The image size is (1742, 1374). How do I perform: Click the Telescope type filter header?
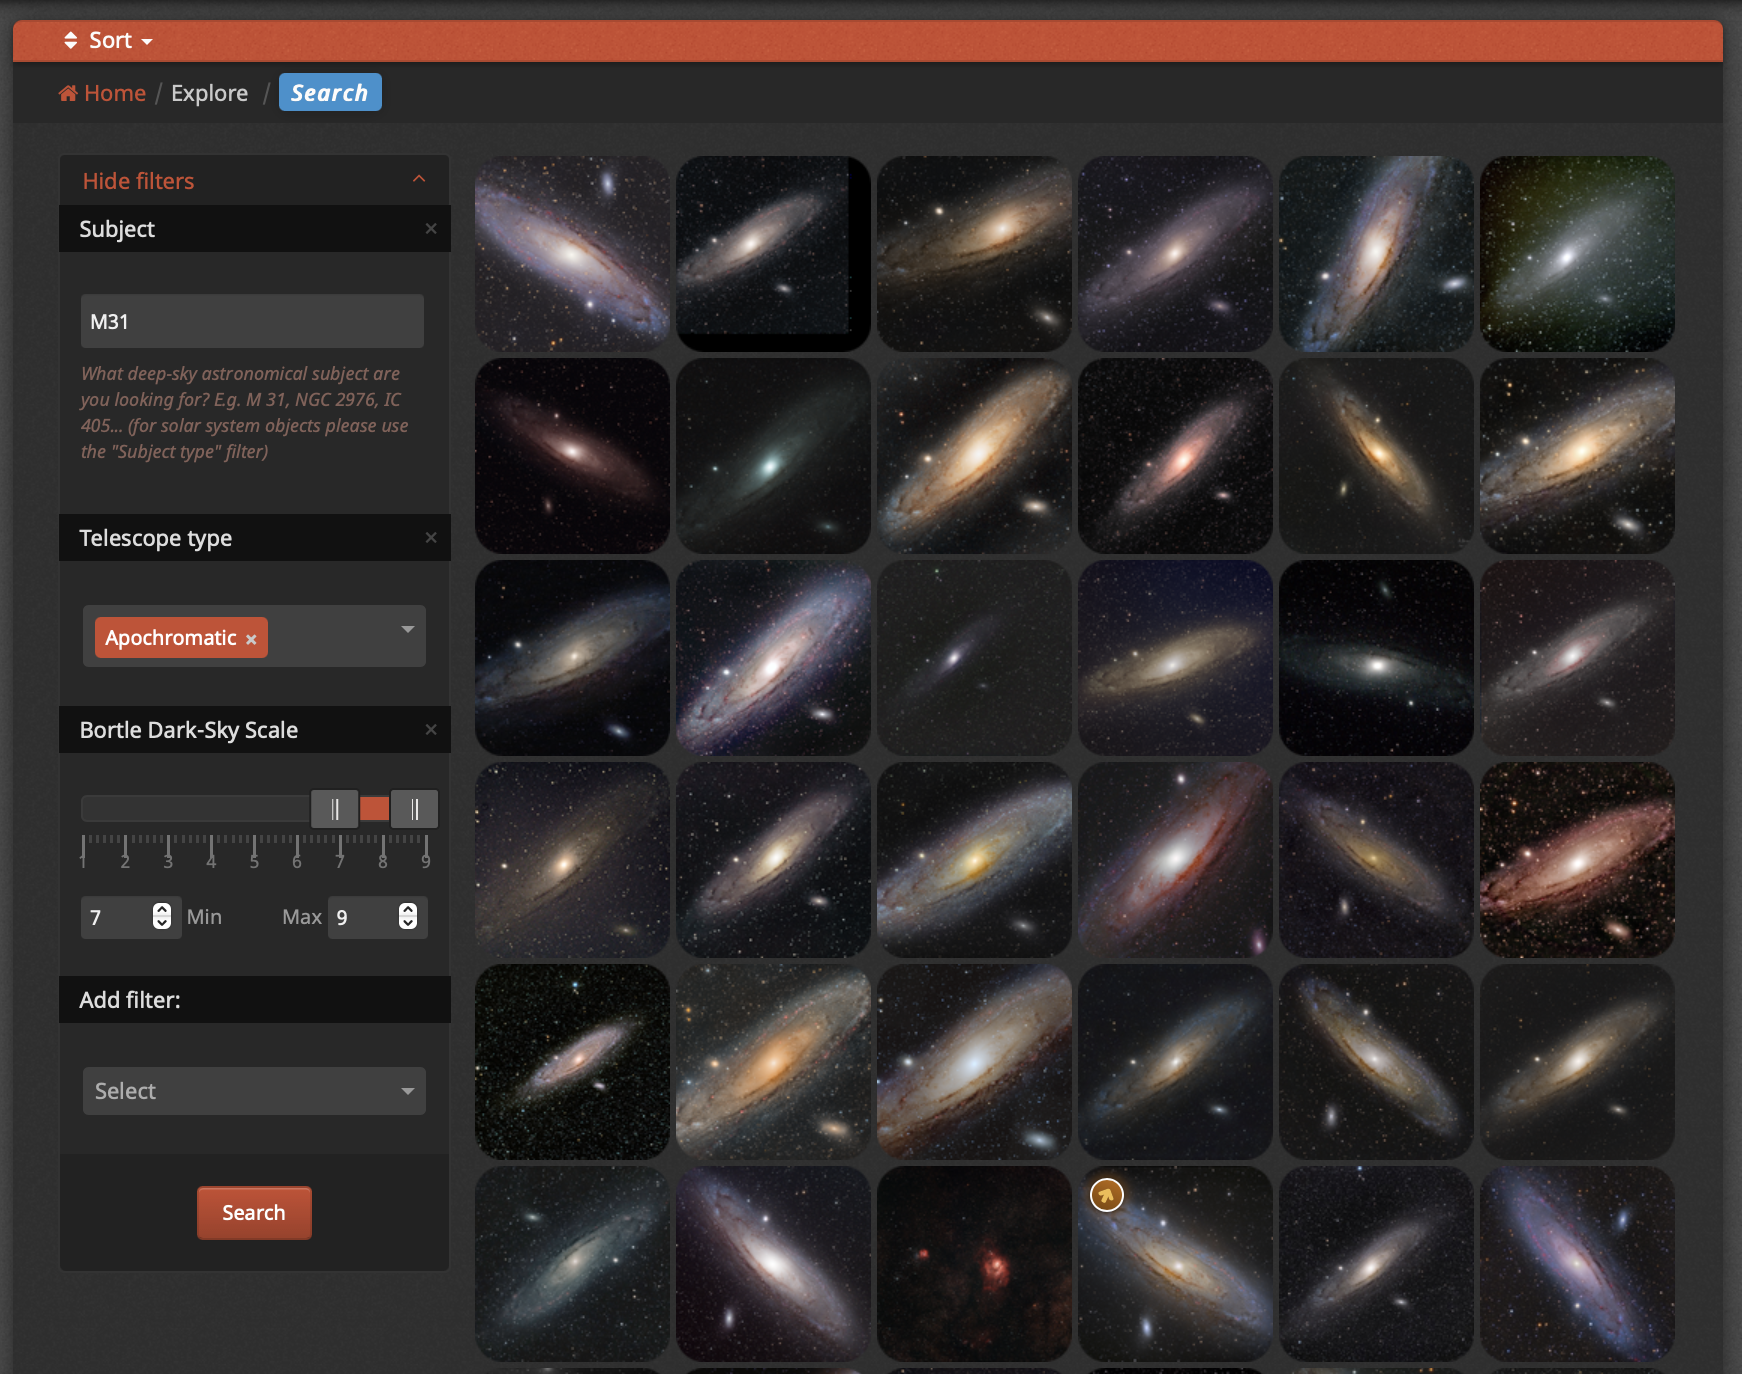pyautogui.click(x=255, y=538)
